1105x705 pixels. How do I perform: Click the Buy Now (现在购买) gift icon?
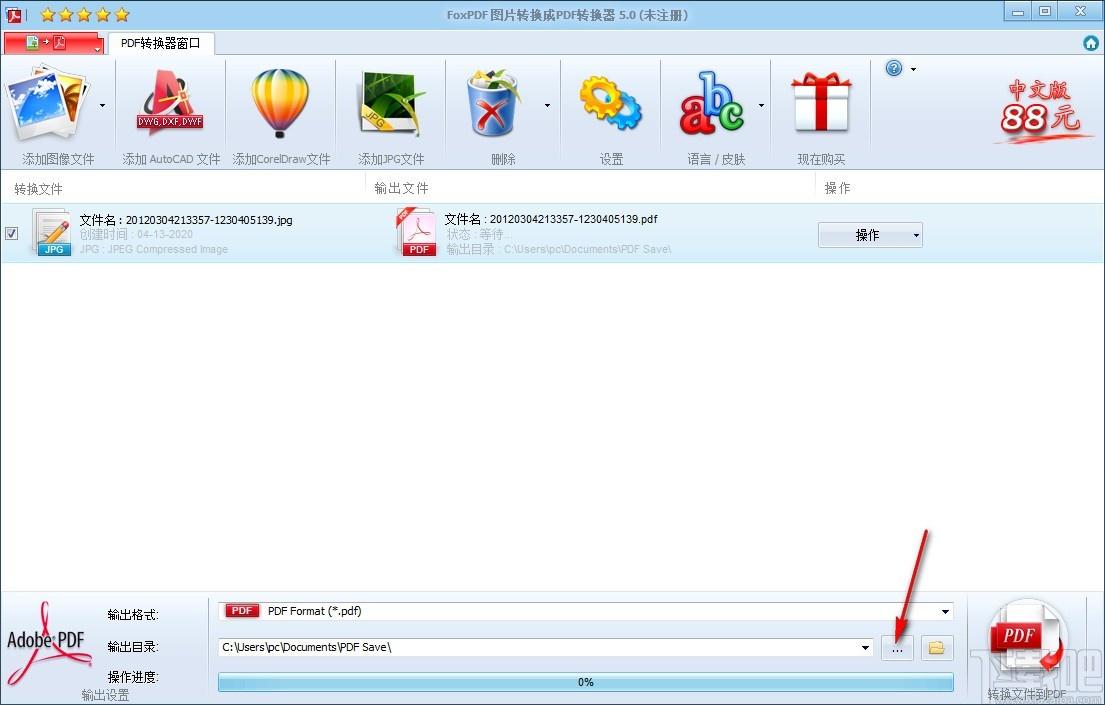821,102
